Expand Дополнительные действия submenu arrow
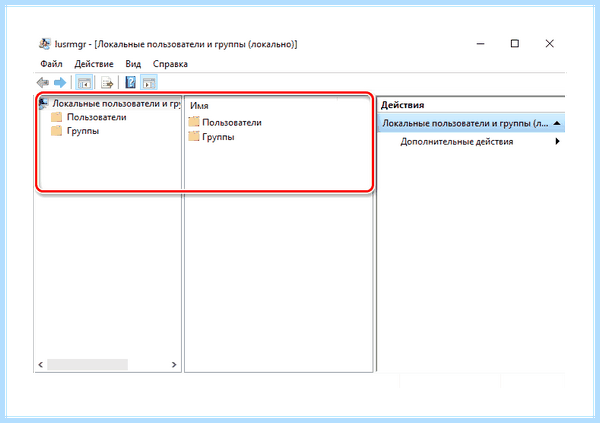The width and height of the screenshot is (600, 423). point(558,141)
